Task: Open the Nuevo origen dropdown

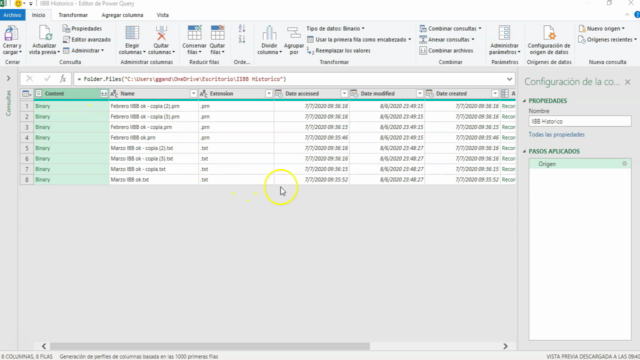Action: pos(602,29)
